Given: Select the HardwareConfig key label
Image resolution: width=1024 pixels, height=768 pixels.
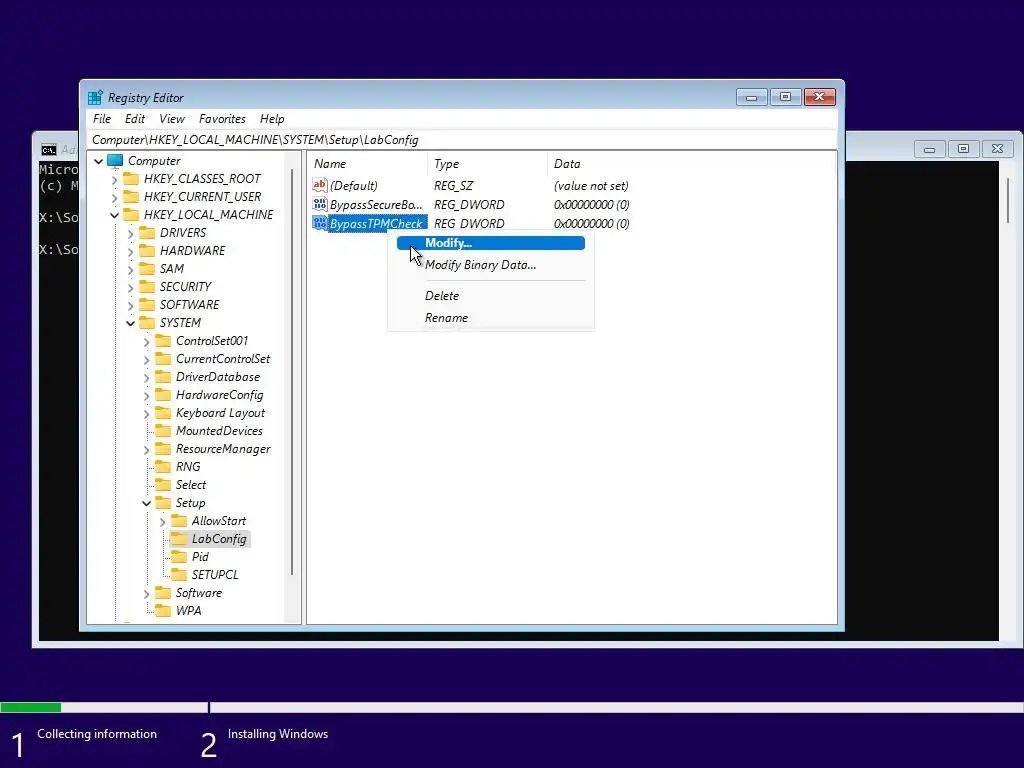Looking at the screenshot, I should 219,395.
